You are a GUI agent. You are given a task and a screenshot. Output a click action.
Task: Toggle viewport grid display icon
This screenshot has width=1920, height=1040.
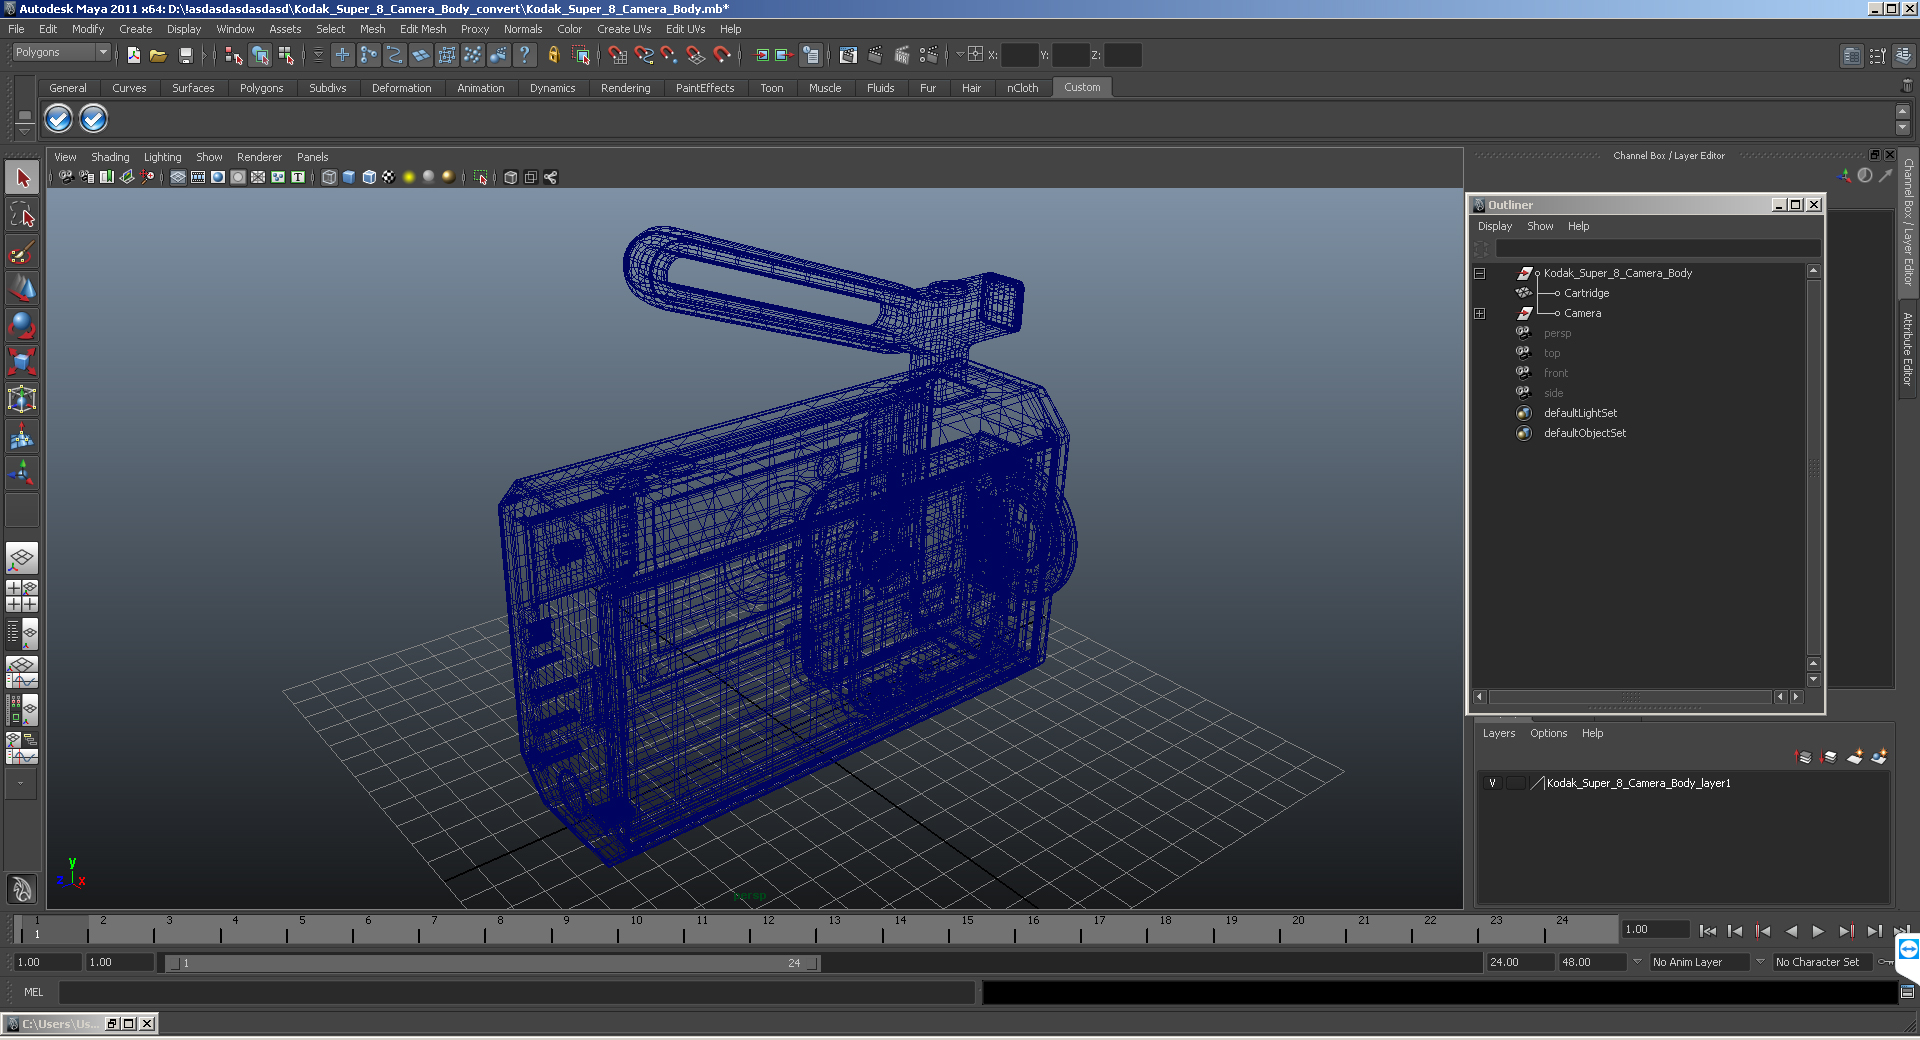tap(178, 177)
